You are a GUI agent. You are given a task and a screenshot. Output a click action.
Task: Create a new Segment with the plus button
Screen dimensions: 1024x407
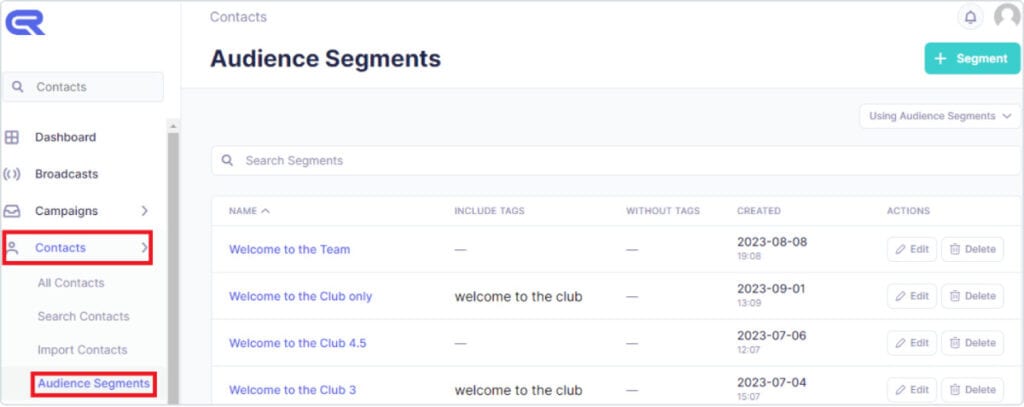(972, 58)
